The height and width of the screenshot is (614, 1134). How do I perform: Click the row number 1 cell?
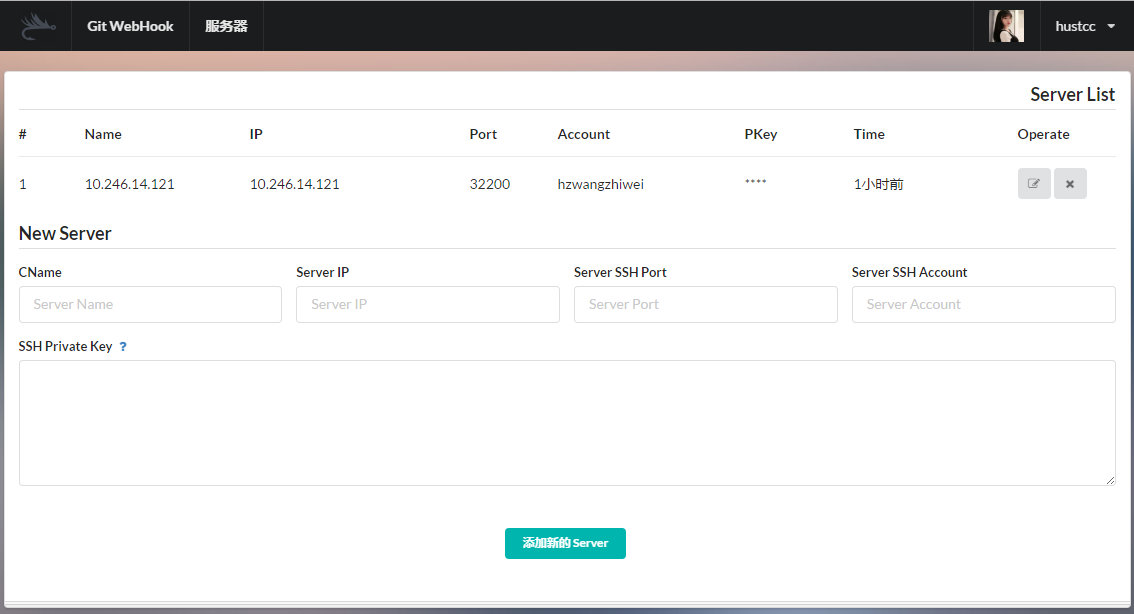click(x=22, y=184)
